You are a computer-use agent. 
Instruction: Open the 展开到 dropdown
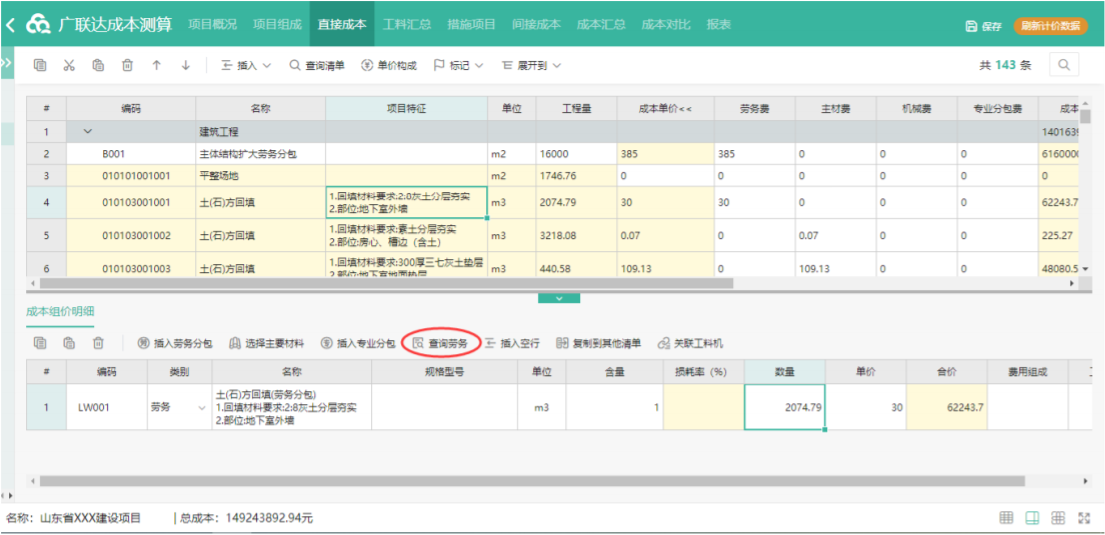531,66
